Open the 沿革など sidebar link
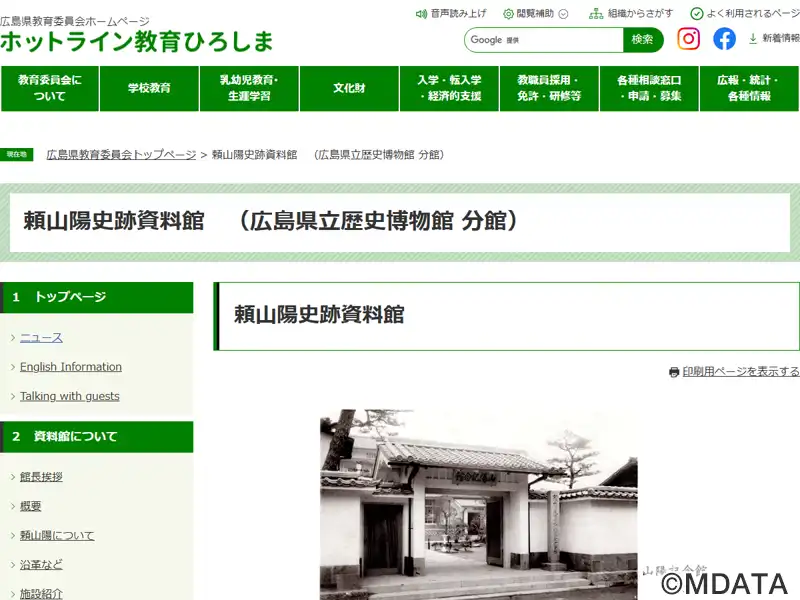The height and width of the screenshot is (600, 800). pos(41,564)
